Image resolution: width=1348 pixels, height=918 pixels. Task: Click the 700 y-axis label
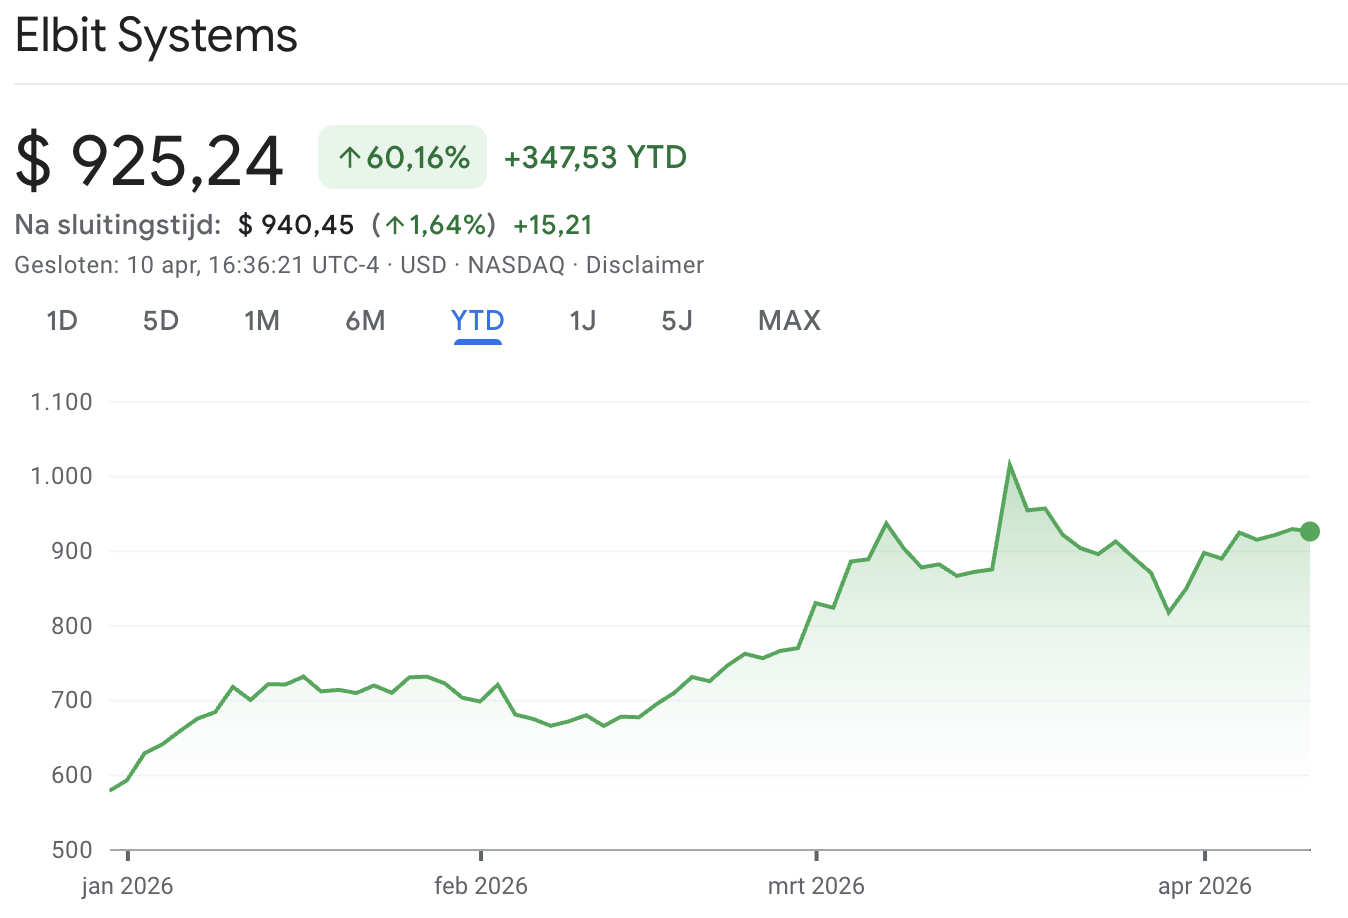[x=72, y=700]
